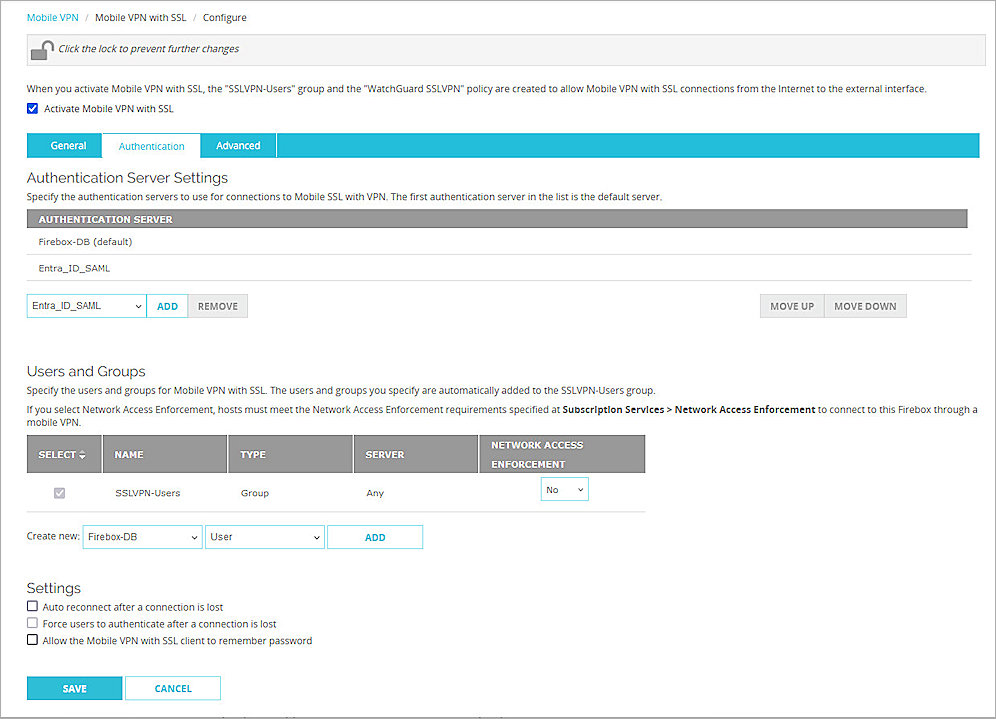
Task: Switch to the Advanced tab
Action: [x=237, y=145]
